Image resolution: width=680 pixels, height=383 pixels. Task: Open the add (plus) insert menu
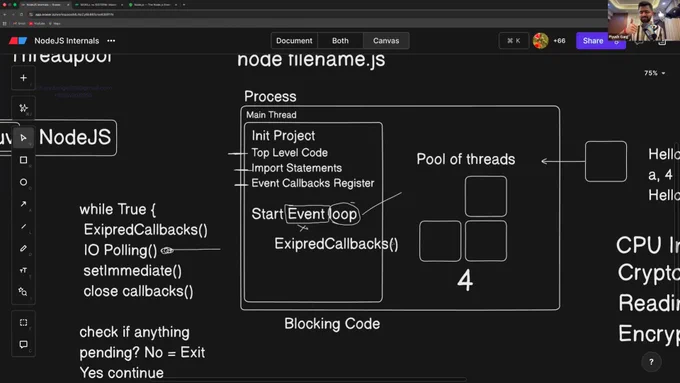(x=23, y=78)
